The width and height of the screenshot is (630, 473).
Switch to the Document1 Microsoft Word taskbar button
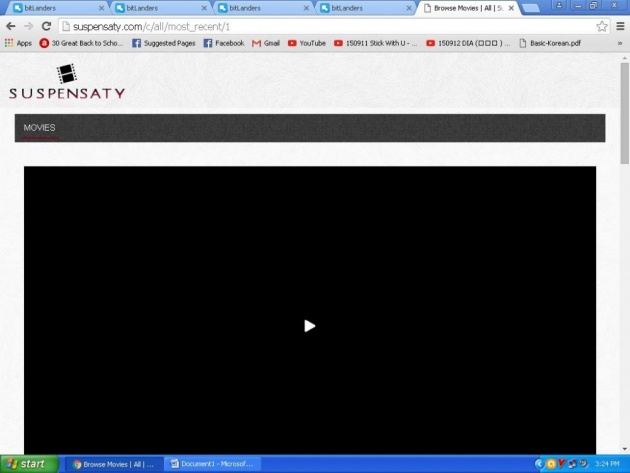[x=213, y=464]
